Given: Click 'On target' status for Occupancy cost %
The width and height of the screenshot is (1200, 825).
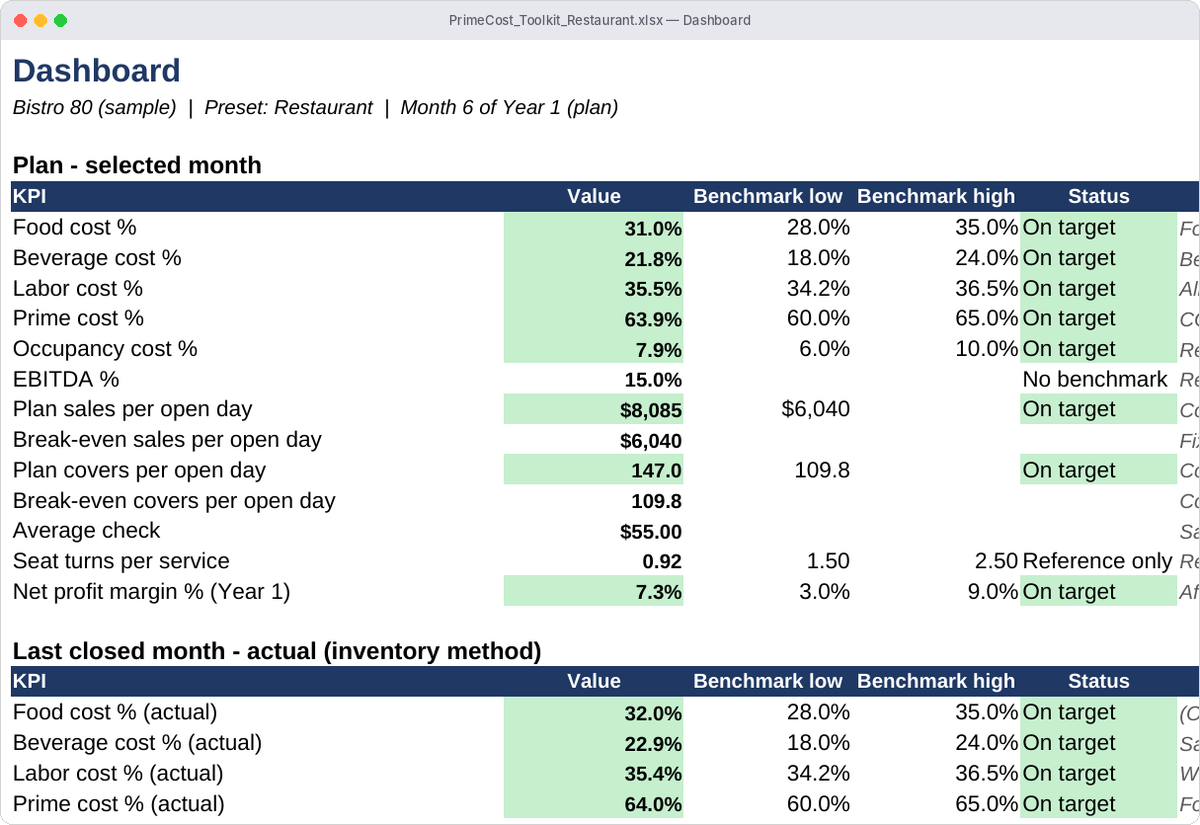Looking at the screenshot, I should pyautogui.click(x=1098, y=349).
